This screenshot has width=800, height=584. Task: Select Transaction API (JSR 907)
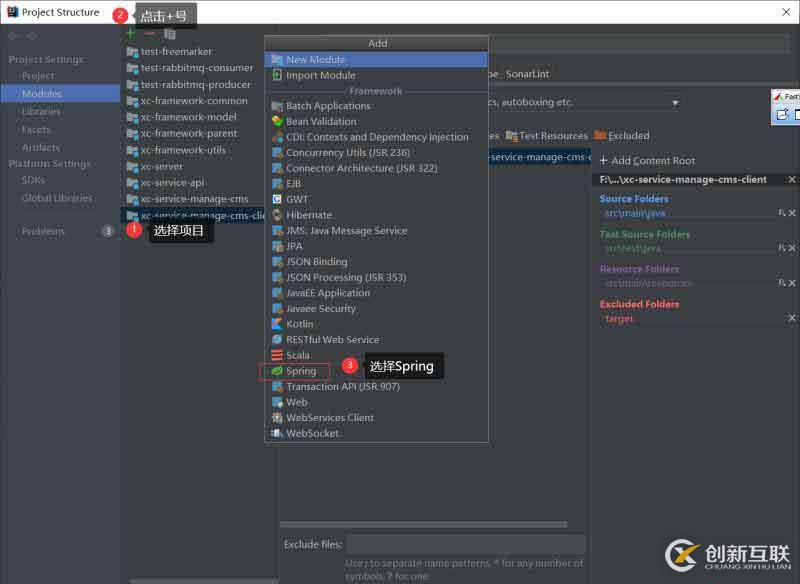376,387
